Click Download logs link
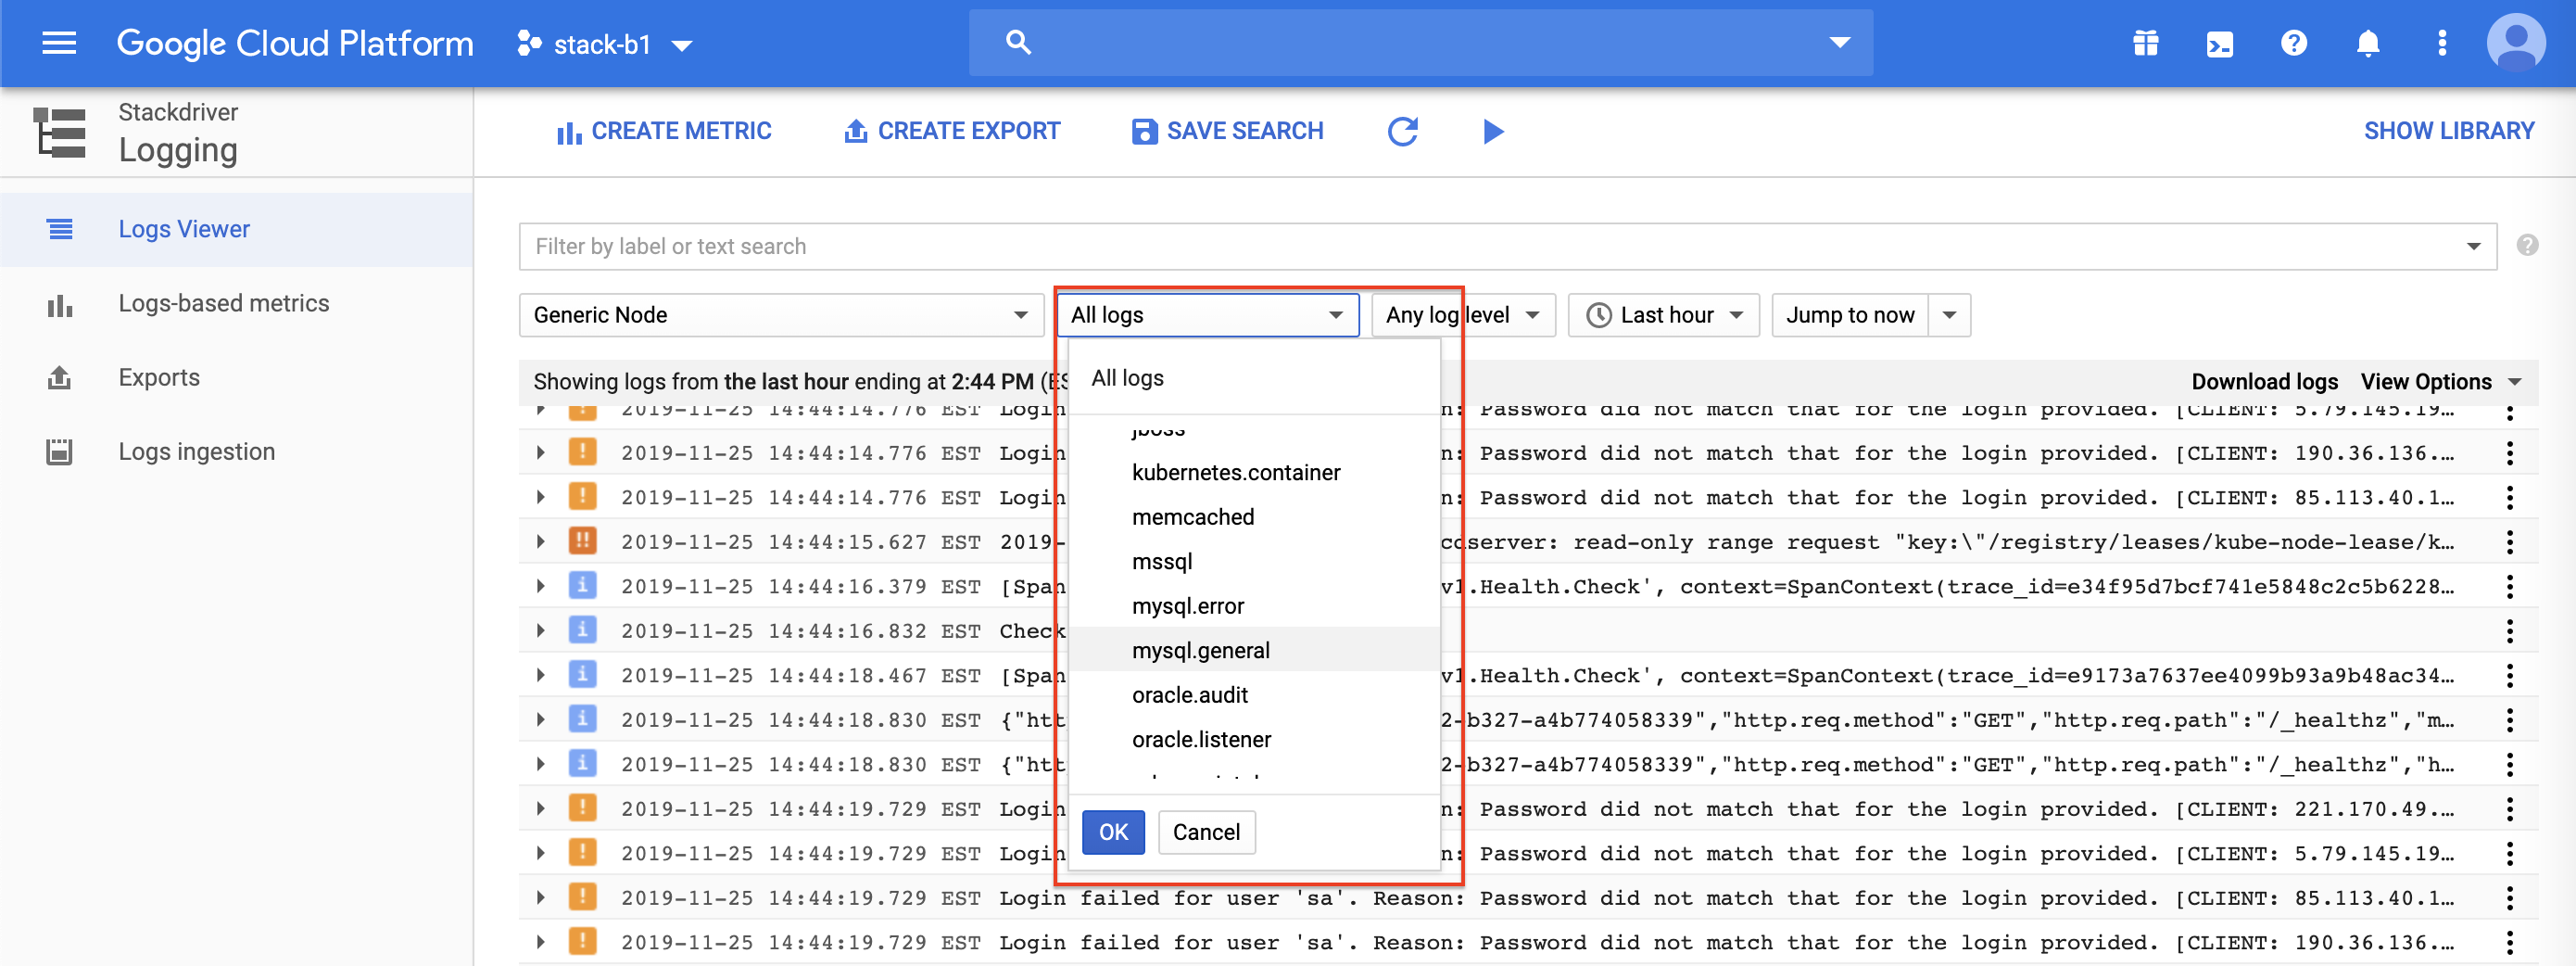 pos(2264,381)
